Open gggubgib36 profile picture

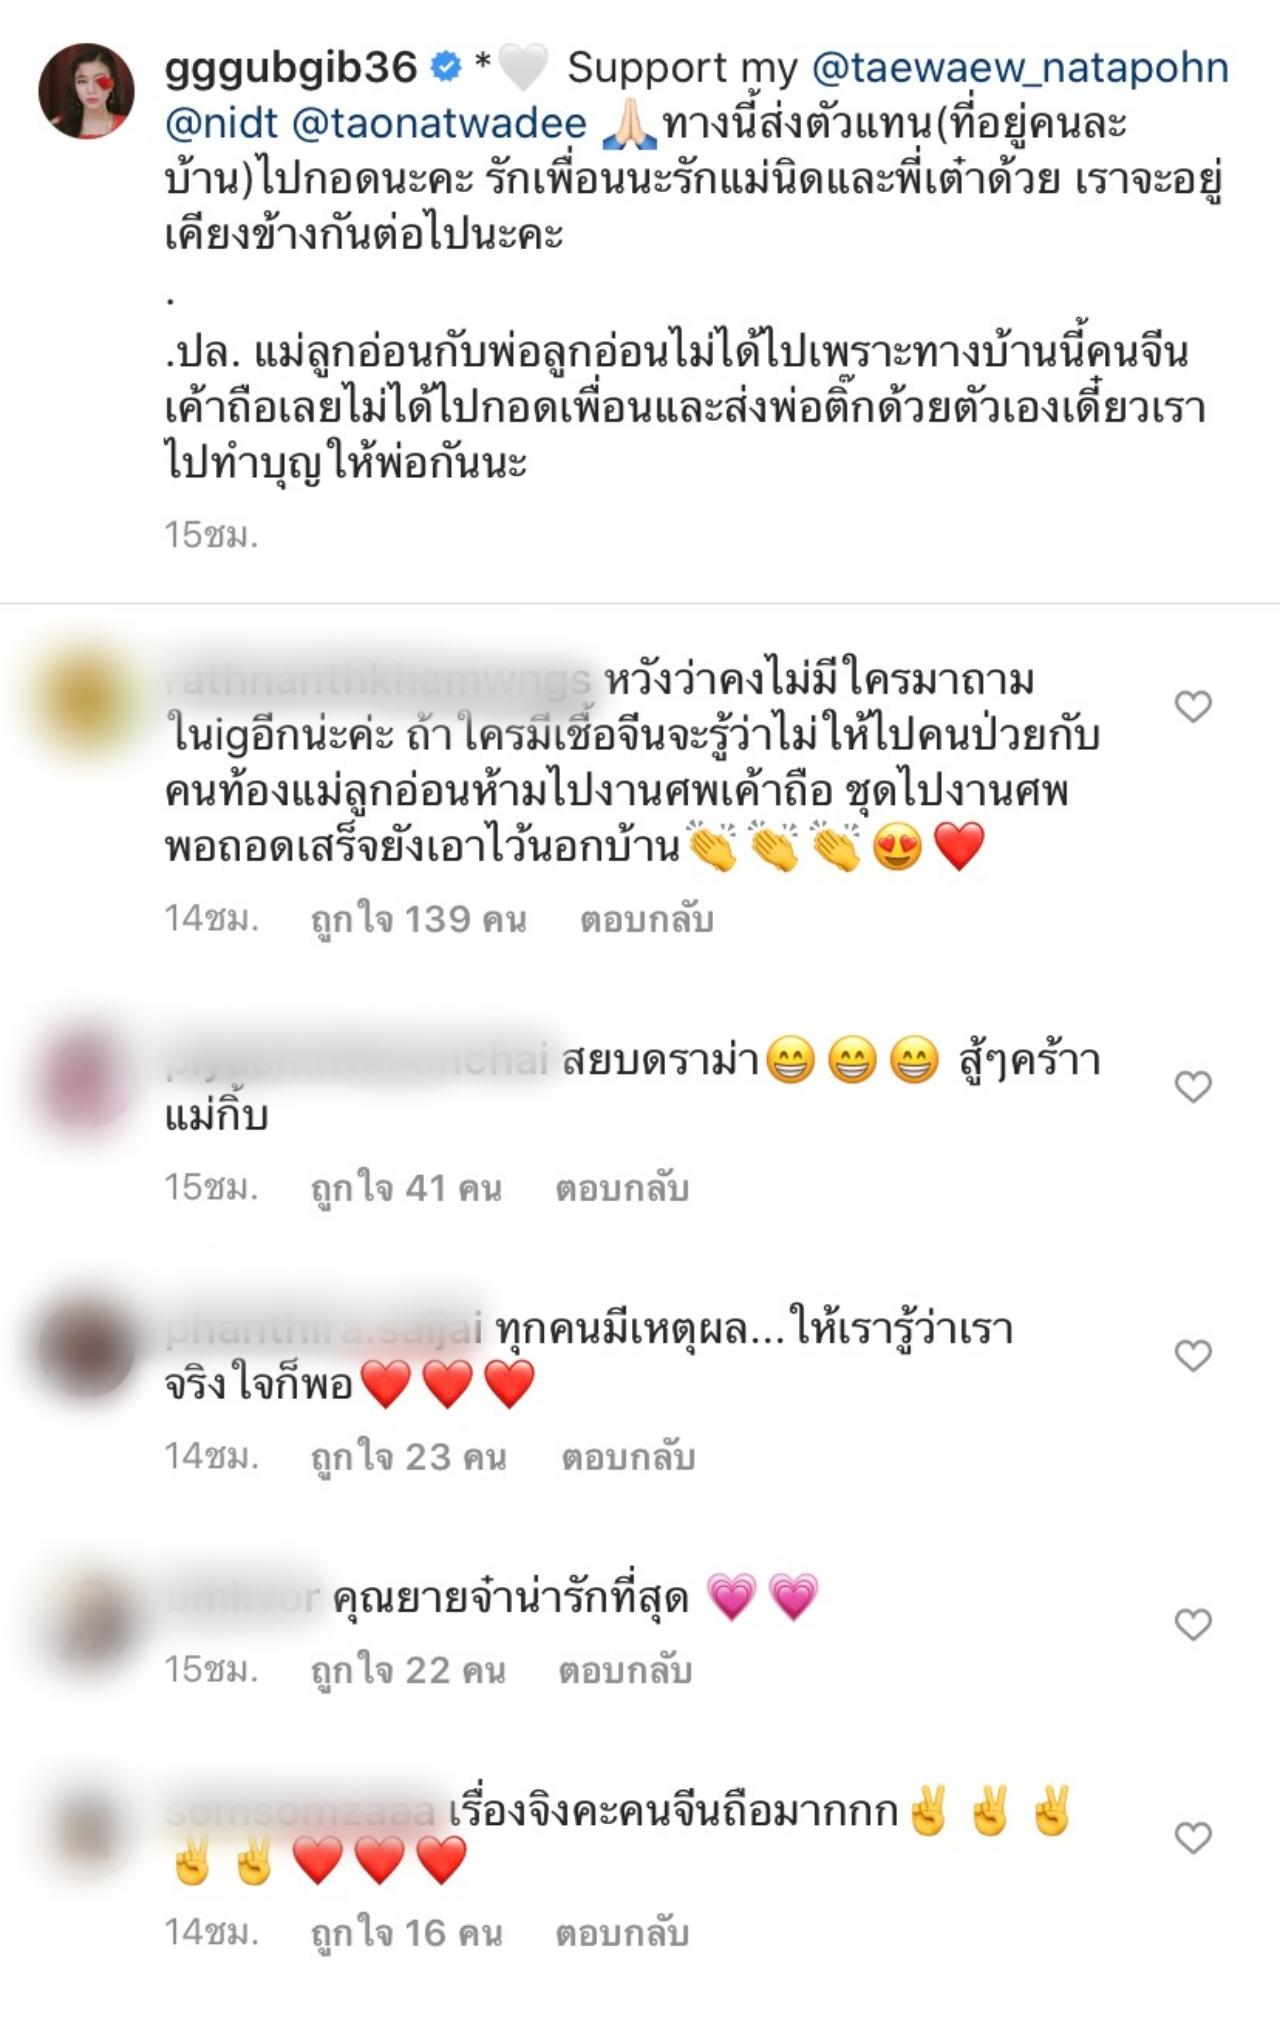point(86,90)
